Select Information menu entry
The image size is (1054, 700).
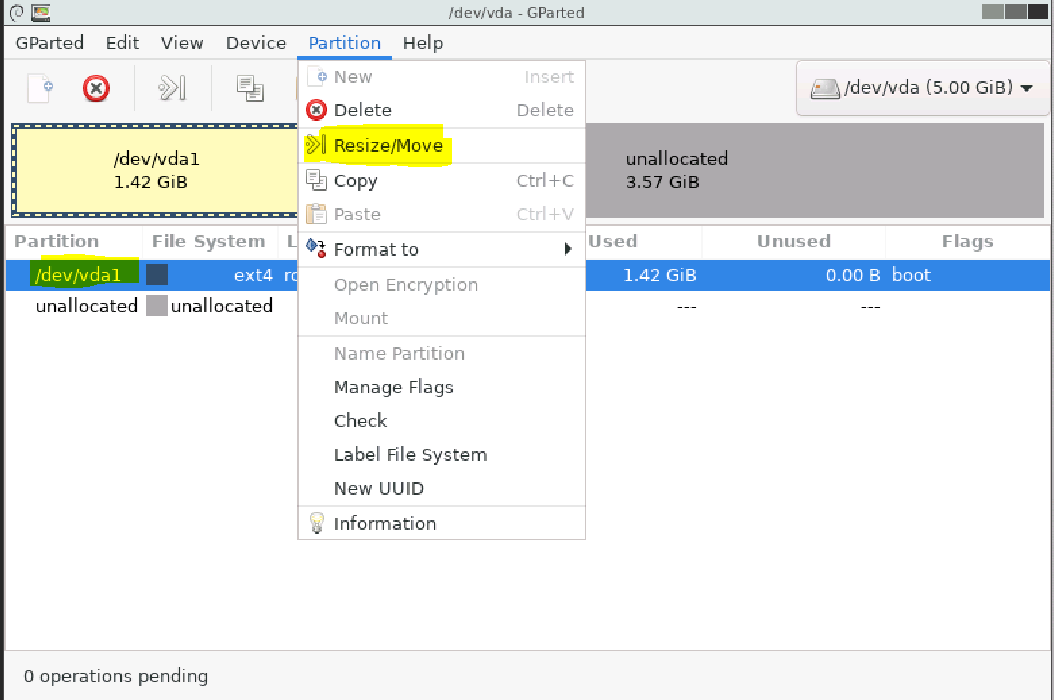tap(442, 523)
